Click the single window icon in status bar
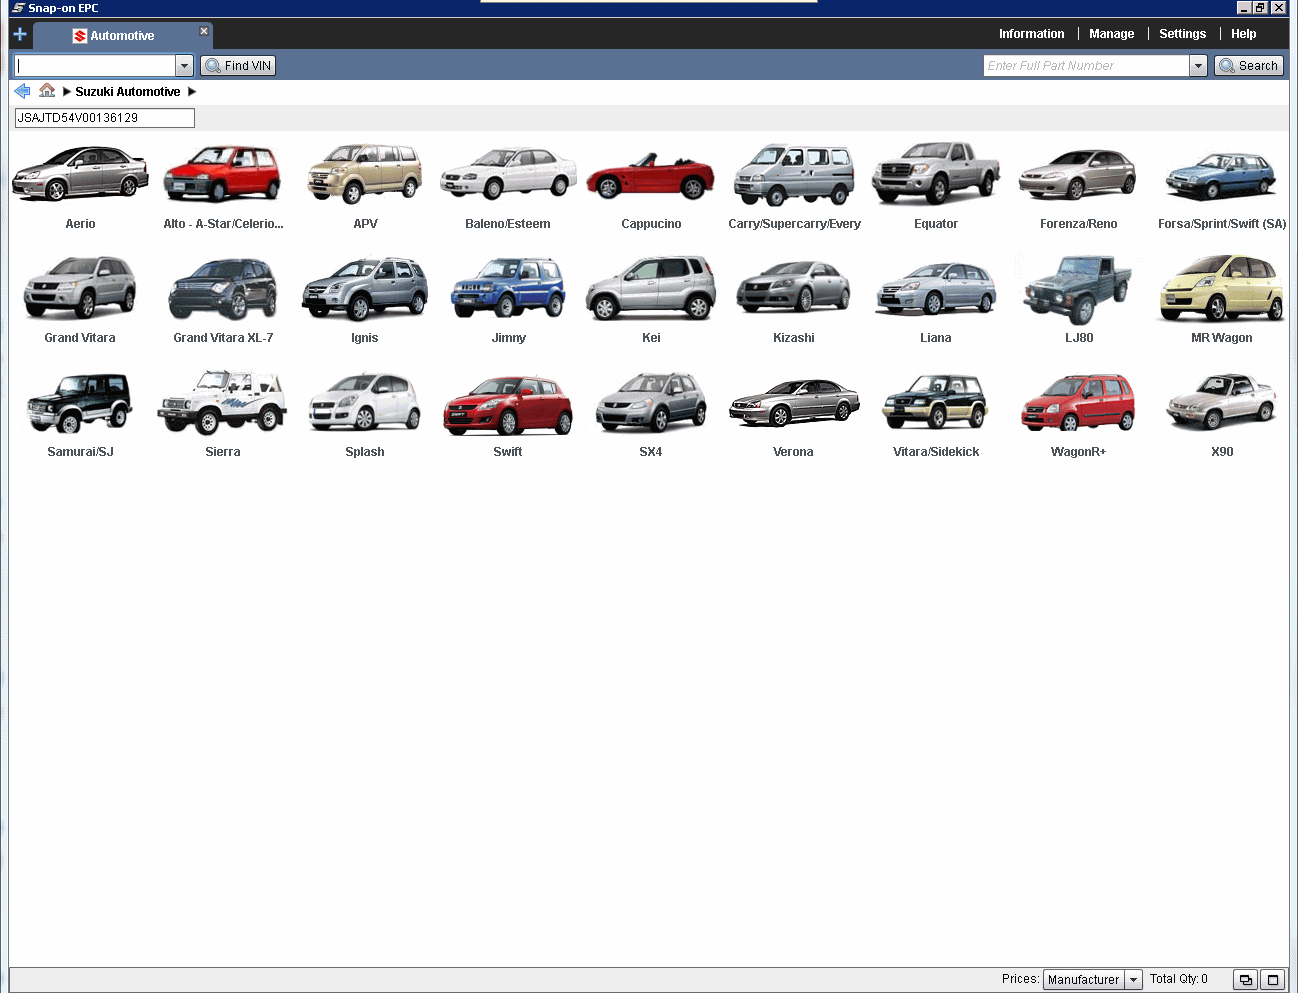The width and height of the screenshot is (1298, 993). 1272,980
